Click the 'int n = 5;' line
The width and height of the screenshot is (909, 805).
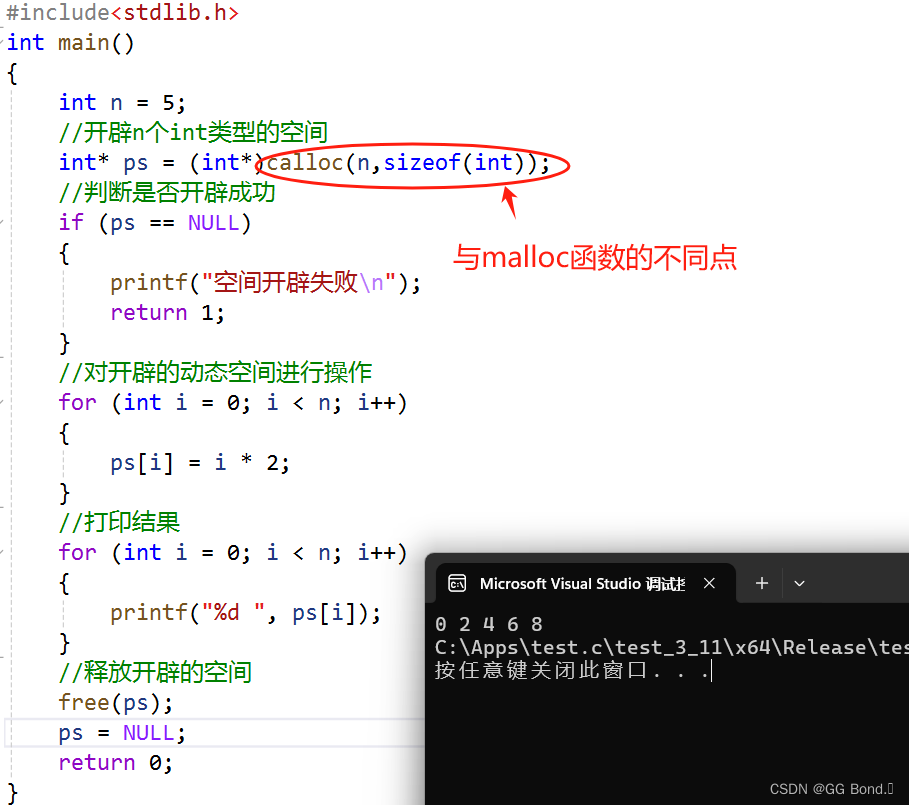pyautogui.click(x=122, y=103)
